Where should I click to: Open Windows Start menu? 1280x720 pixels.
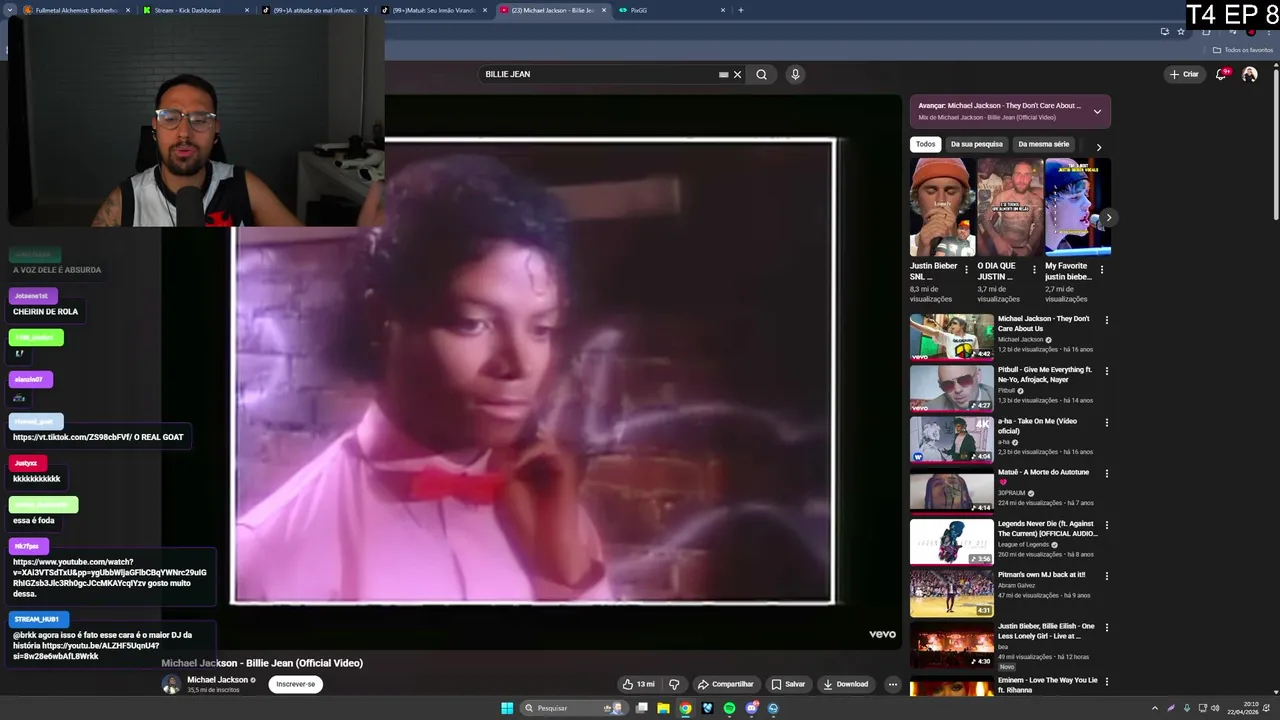point(507,708)
